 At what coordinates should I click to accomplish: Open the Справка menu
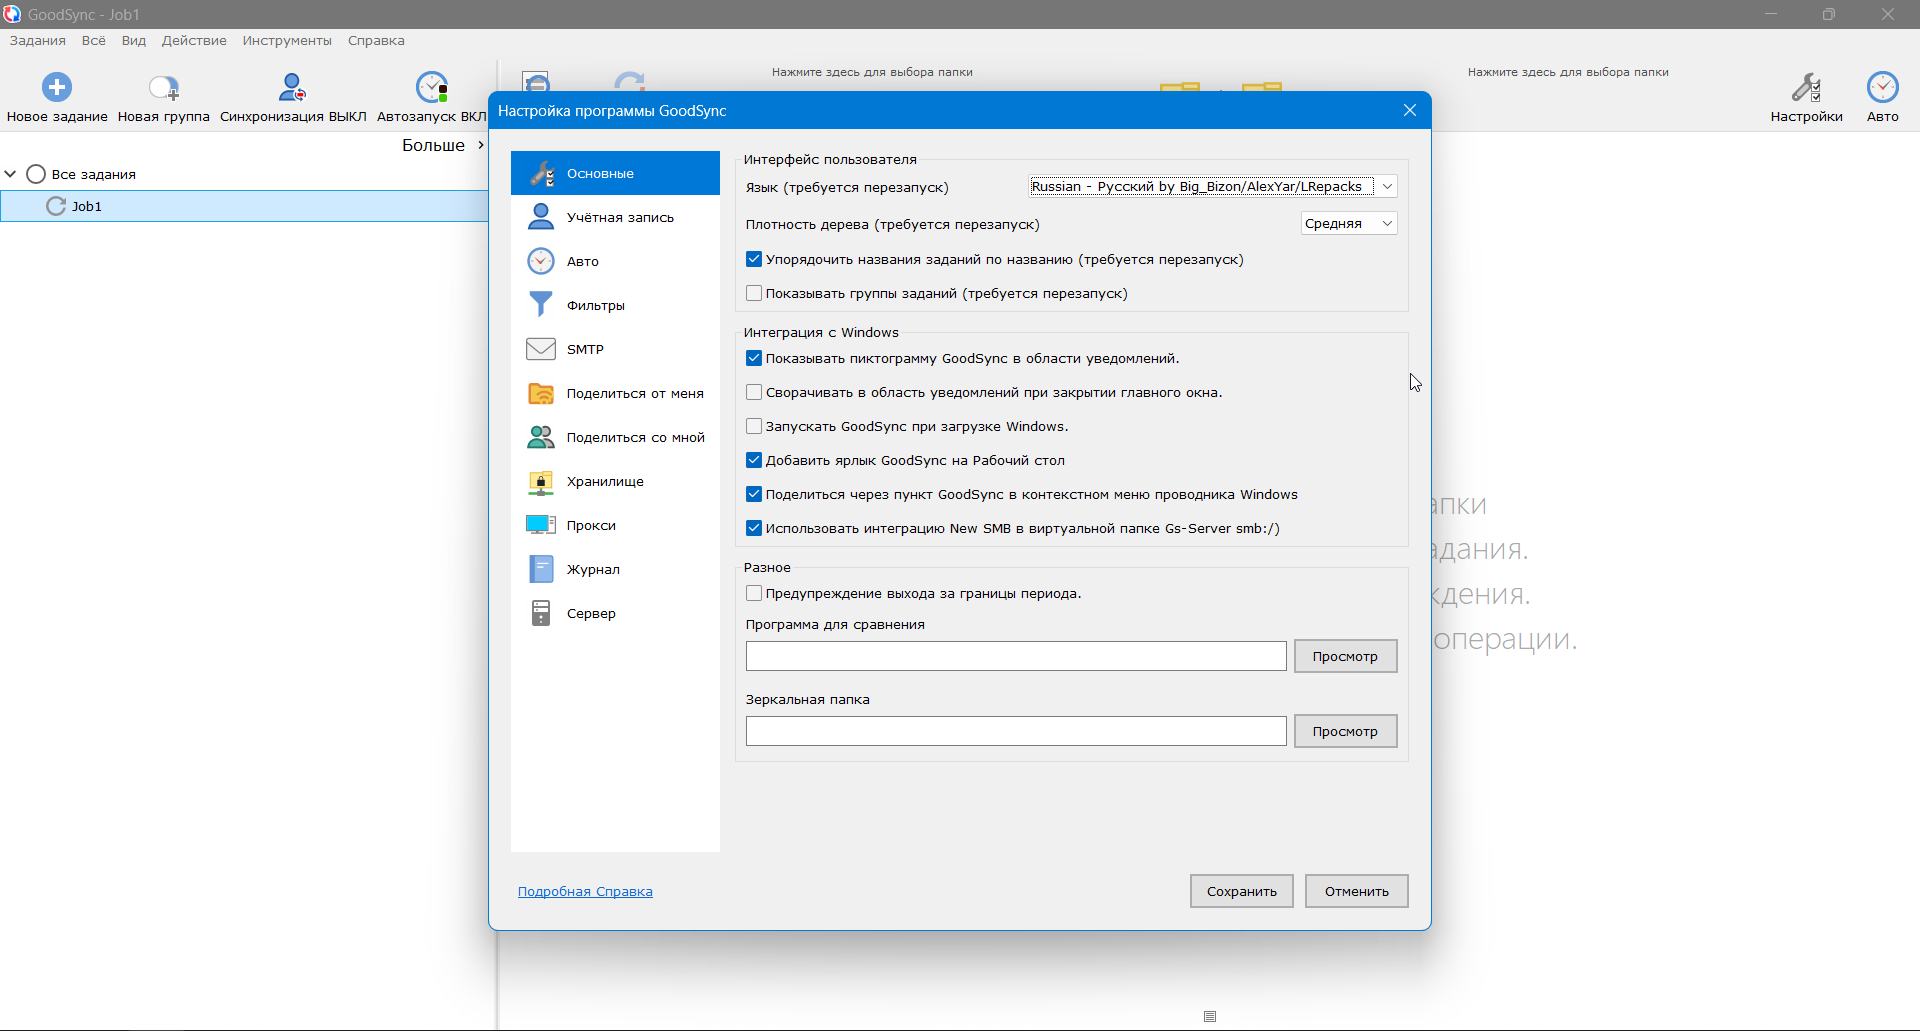[376, 41]
